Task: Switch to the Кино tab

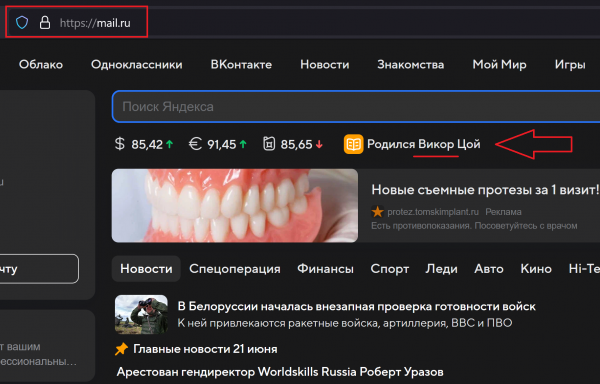Action: coord(536,269)
